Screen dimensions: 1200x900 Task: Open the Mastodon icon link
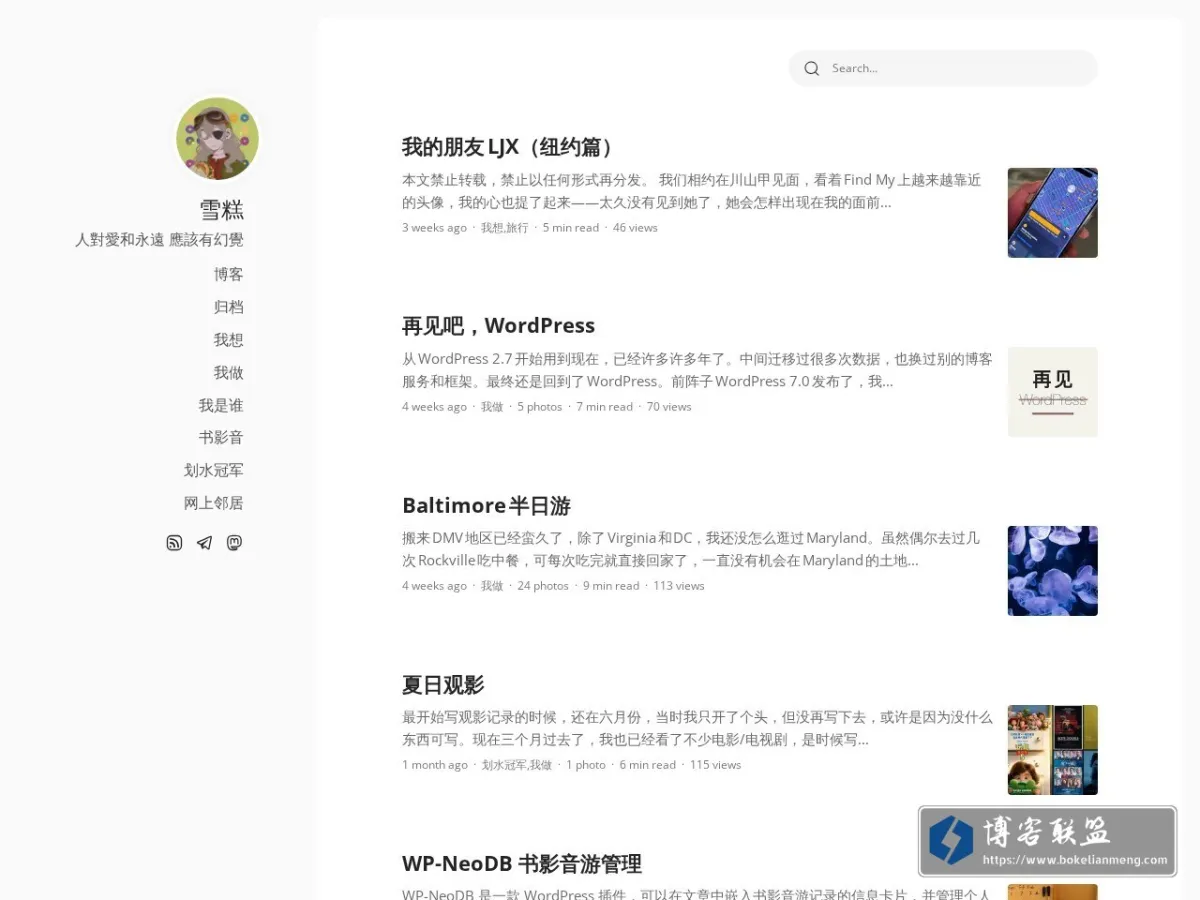pyautogui.click(x=234, y=543)
